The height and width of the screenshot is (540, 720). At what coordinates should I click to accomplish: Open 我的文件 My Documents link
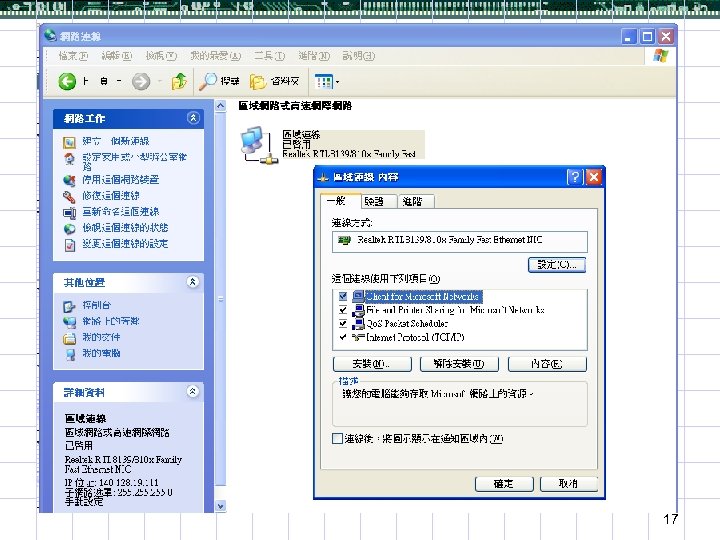click(x=101, y=337)
